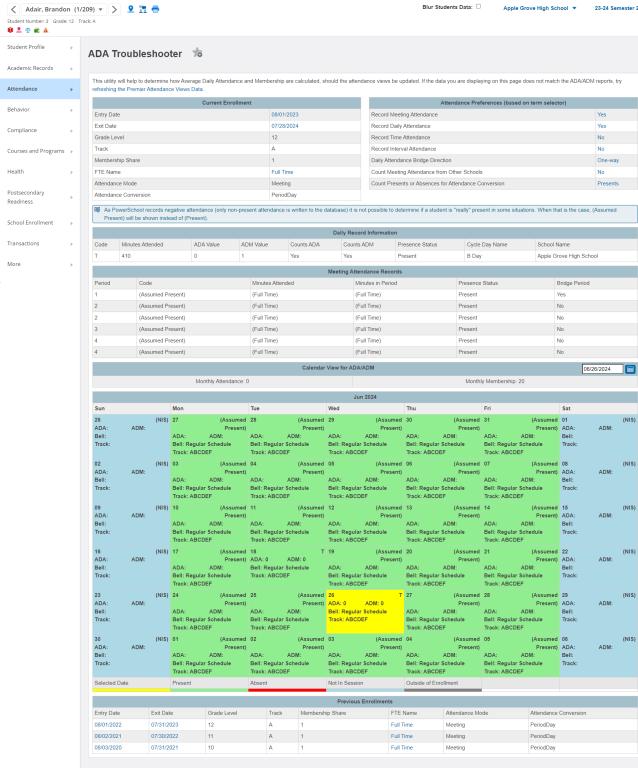Screen dimensions: 638x768
Task: Click the Full Time FTE Name link in Current Enrollment
Action: [x=282, y=172]
